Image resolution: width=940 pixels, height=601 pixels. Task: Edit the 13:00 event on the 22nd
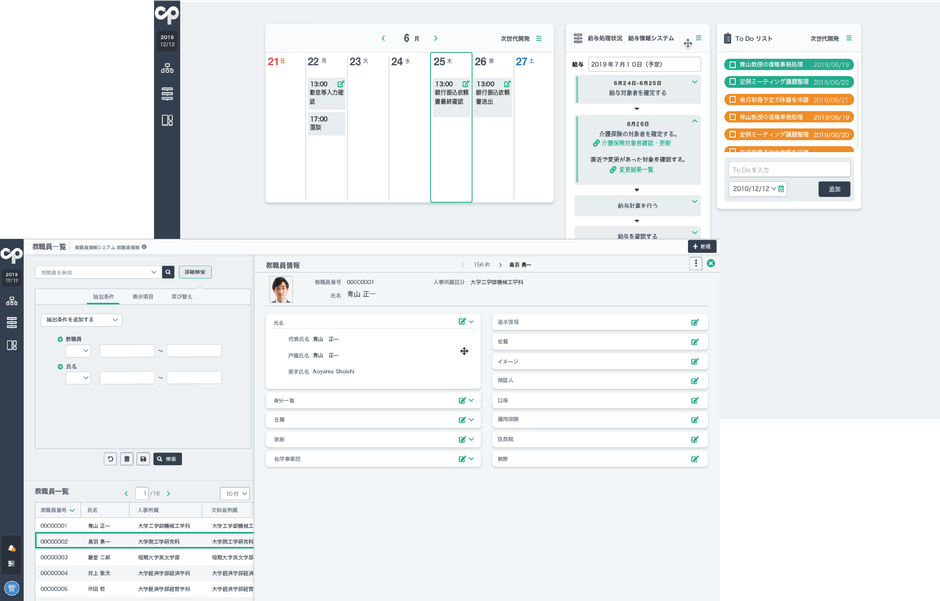click(341, 84)
